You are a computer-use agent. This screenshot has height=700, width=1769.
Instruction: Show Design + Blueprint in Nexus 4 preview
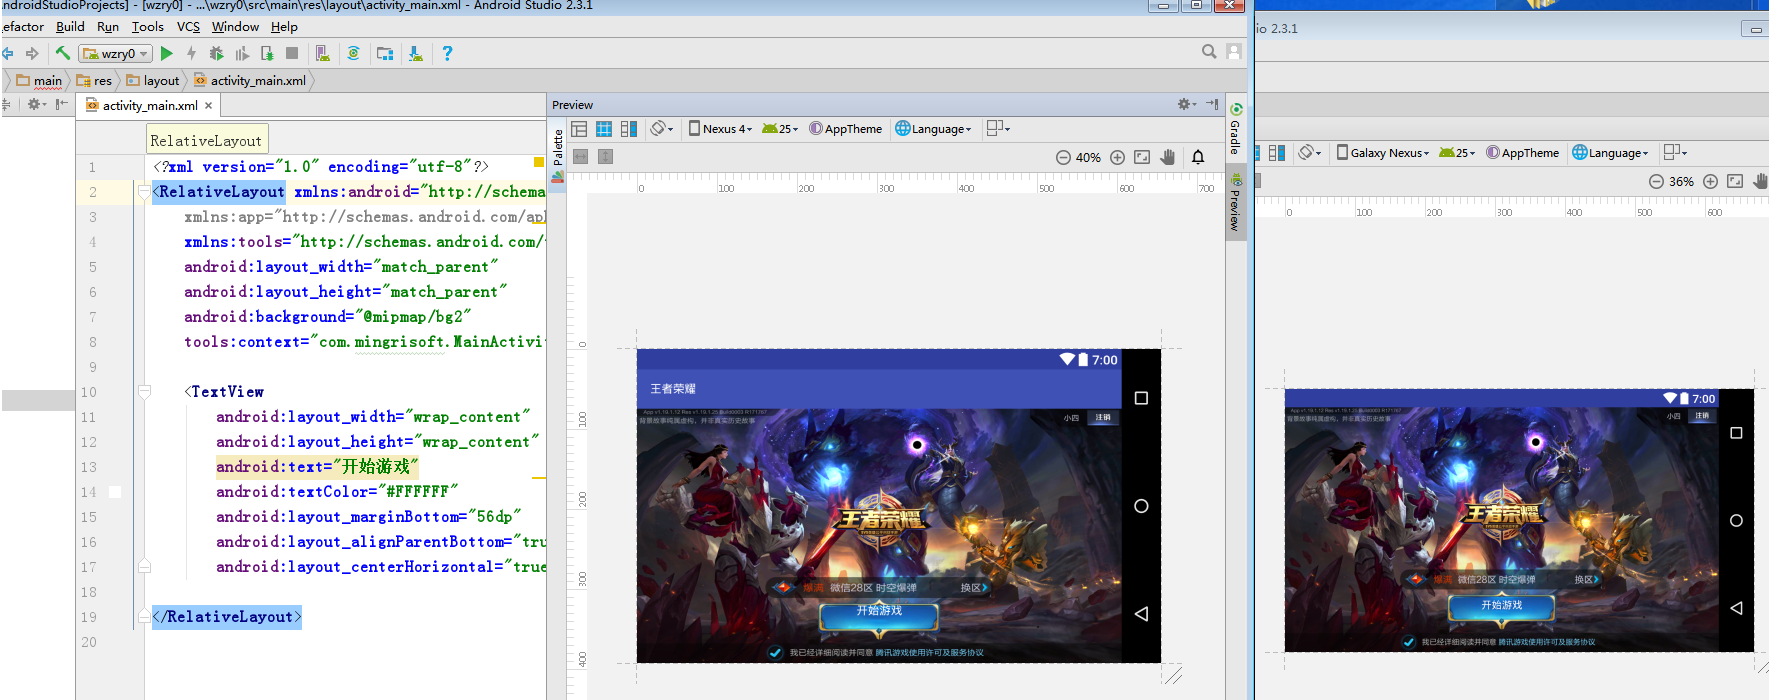(x=629, y=129)
